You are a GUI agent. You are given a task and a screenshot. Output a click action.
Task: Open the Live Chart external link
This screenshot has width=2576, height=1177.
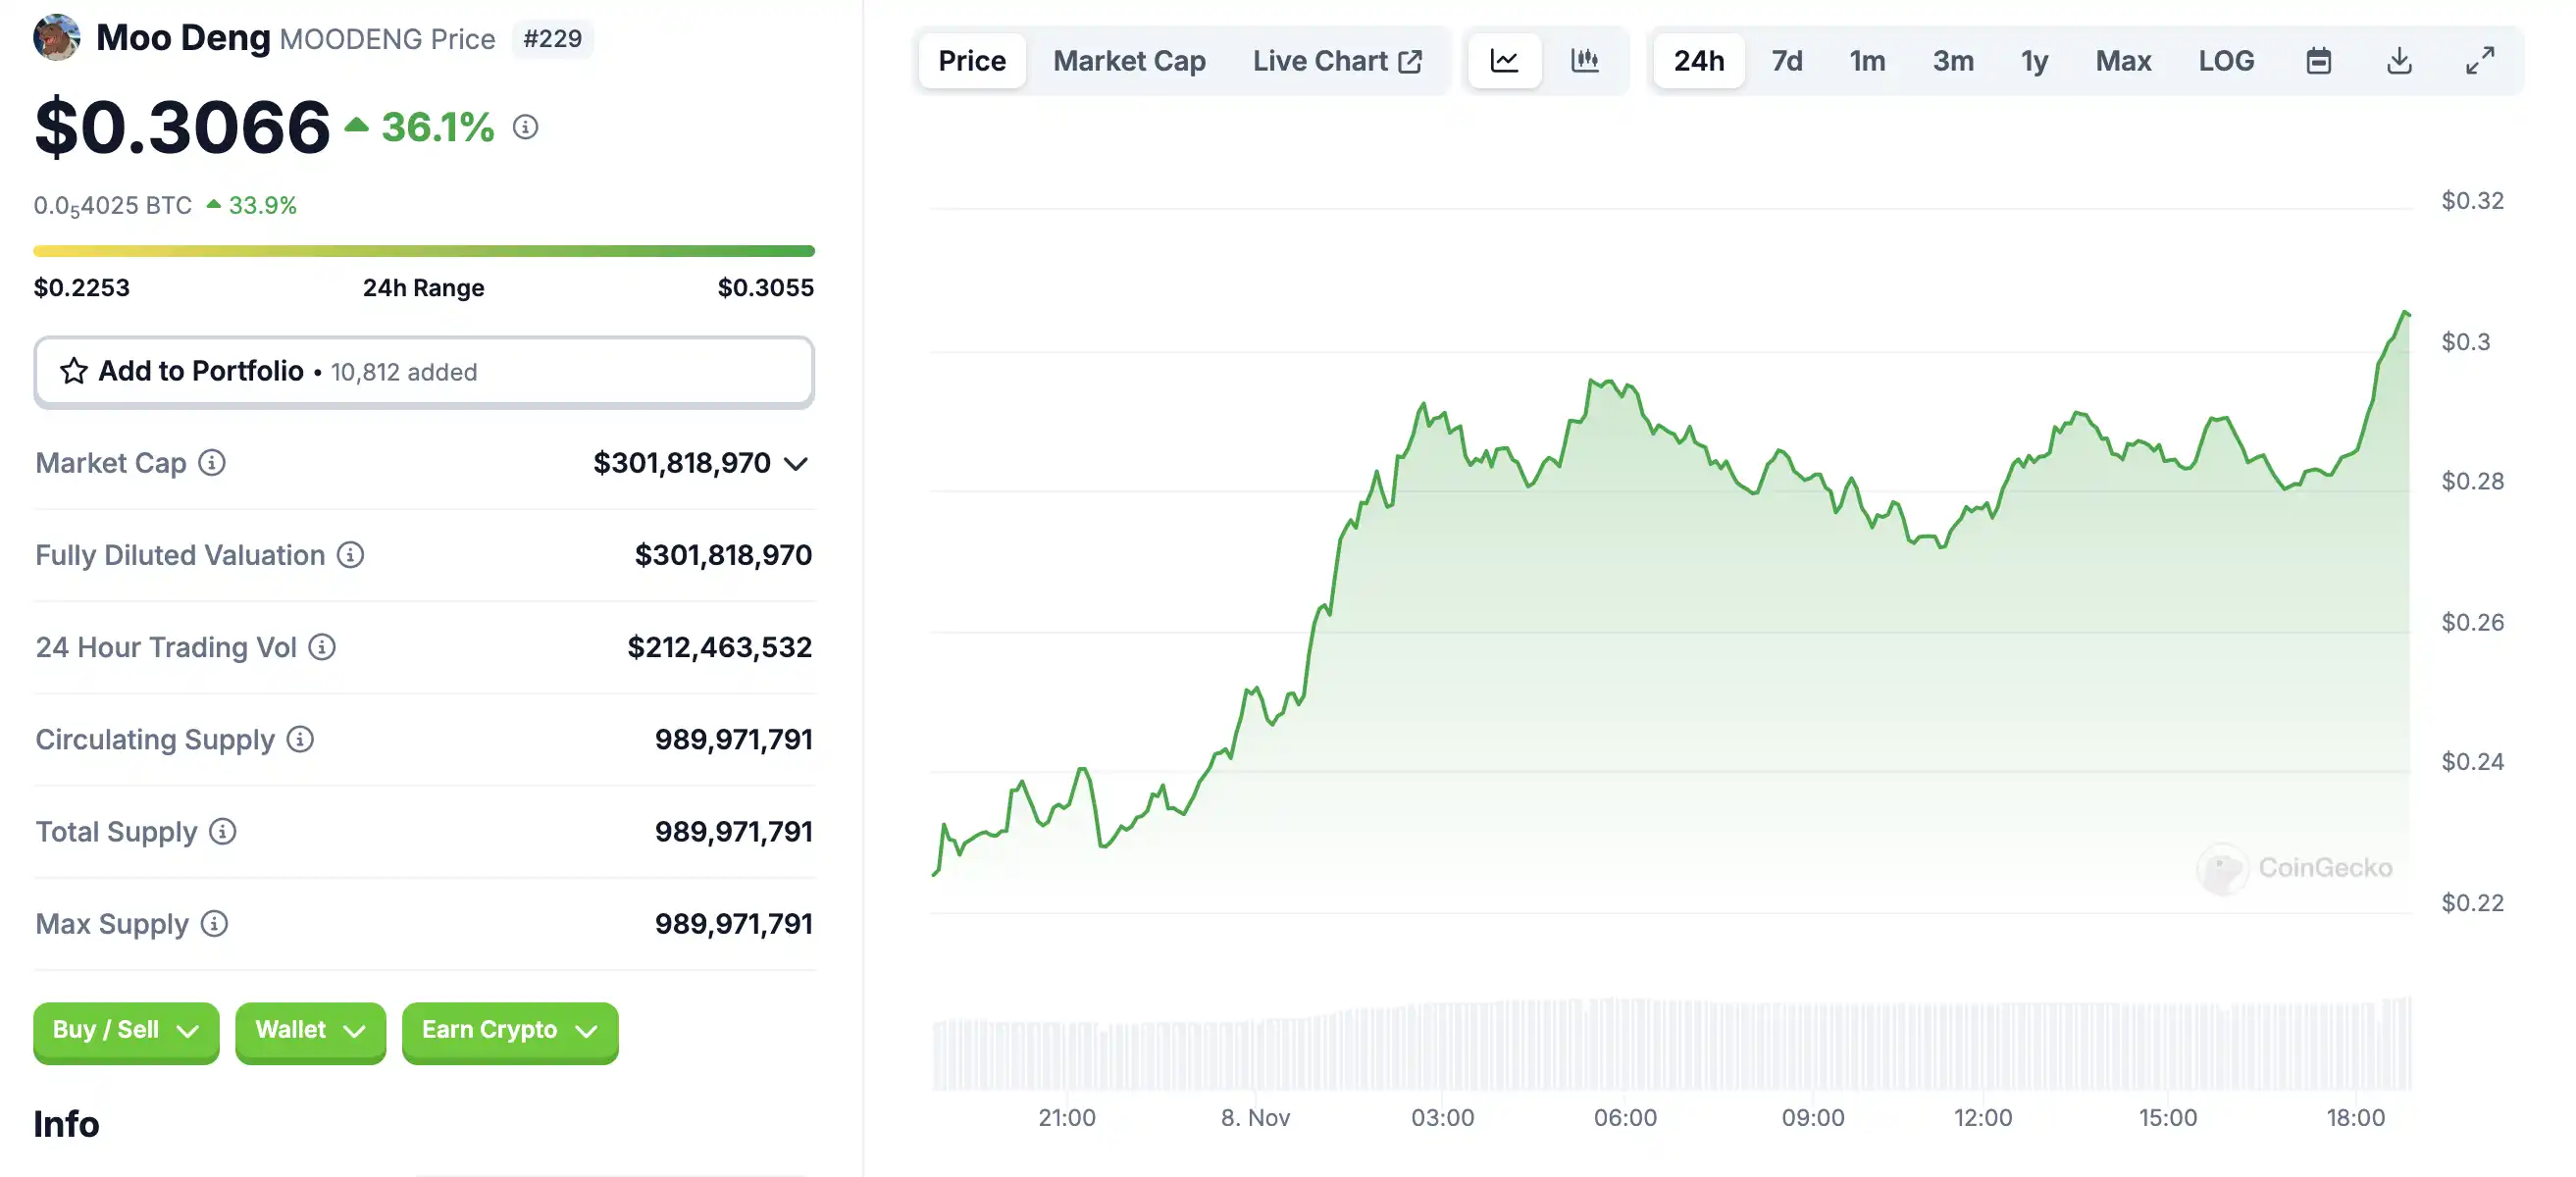point(1336,61)
